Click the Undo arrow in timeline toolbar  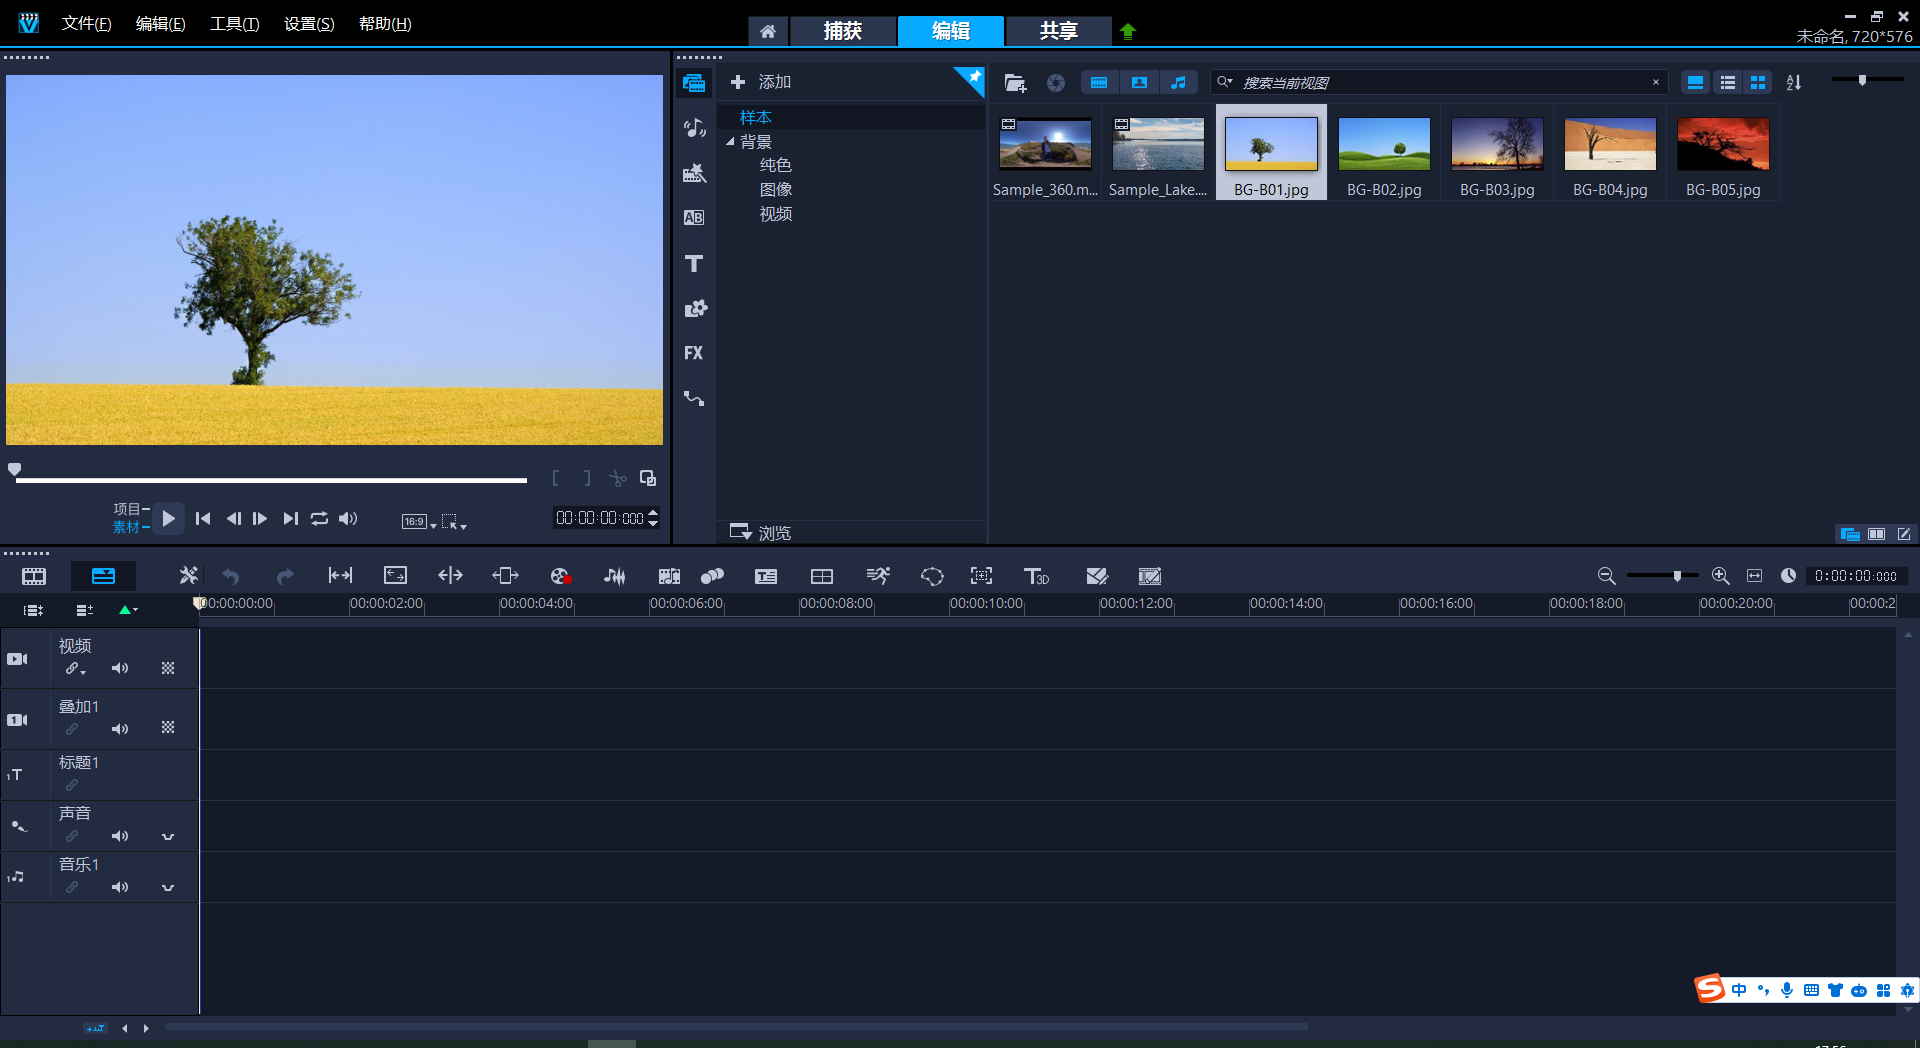(x=231, y=576)
